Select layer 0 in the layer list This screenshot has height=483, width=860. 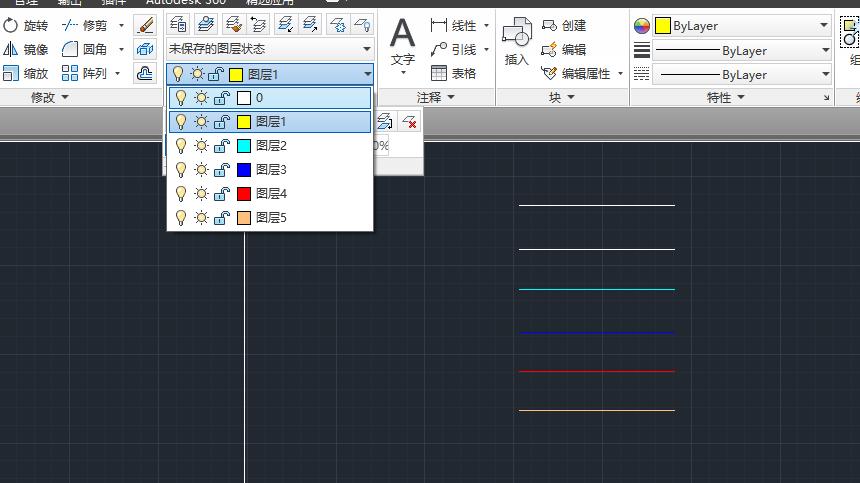pyautogui.click(x=260, y=98)
